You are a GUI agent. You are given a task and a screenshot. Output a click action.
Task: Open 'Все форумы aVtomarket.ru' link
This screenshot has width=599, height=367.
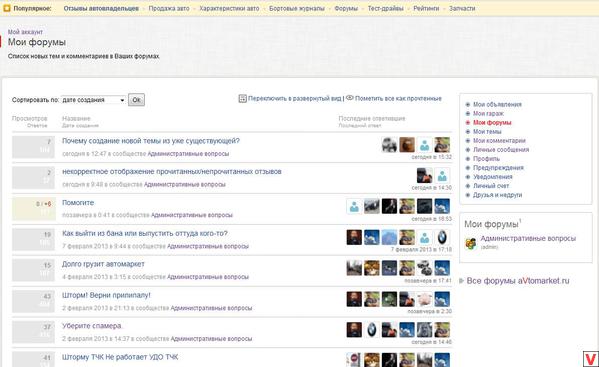(x=518, y=281)
